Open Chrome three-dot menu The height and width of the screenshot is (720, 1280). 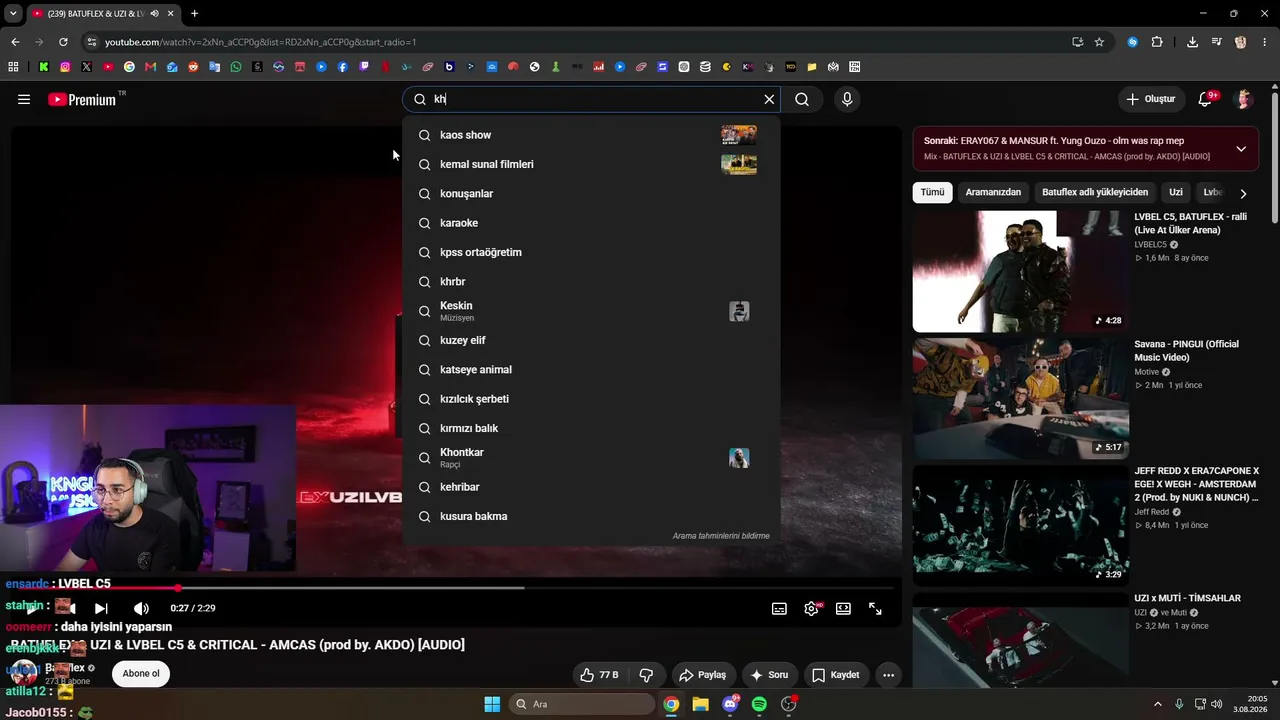coord(1265,42)
